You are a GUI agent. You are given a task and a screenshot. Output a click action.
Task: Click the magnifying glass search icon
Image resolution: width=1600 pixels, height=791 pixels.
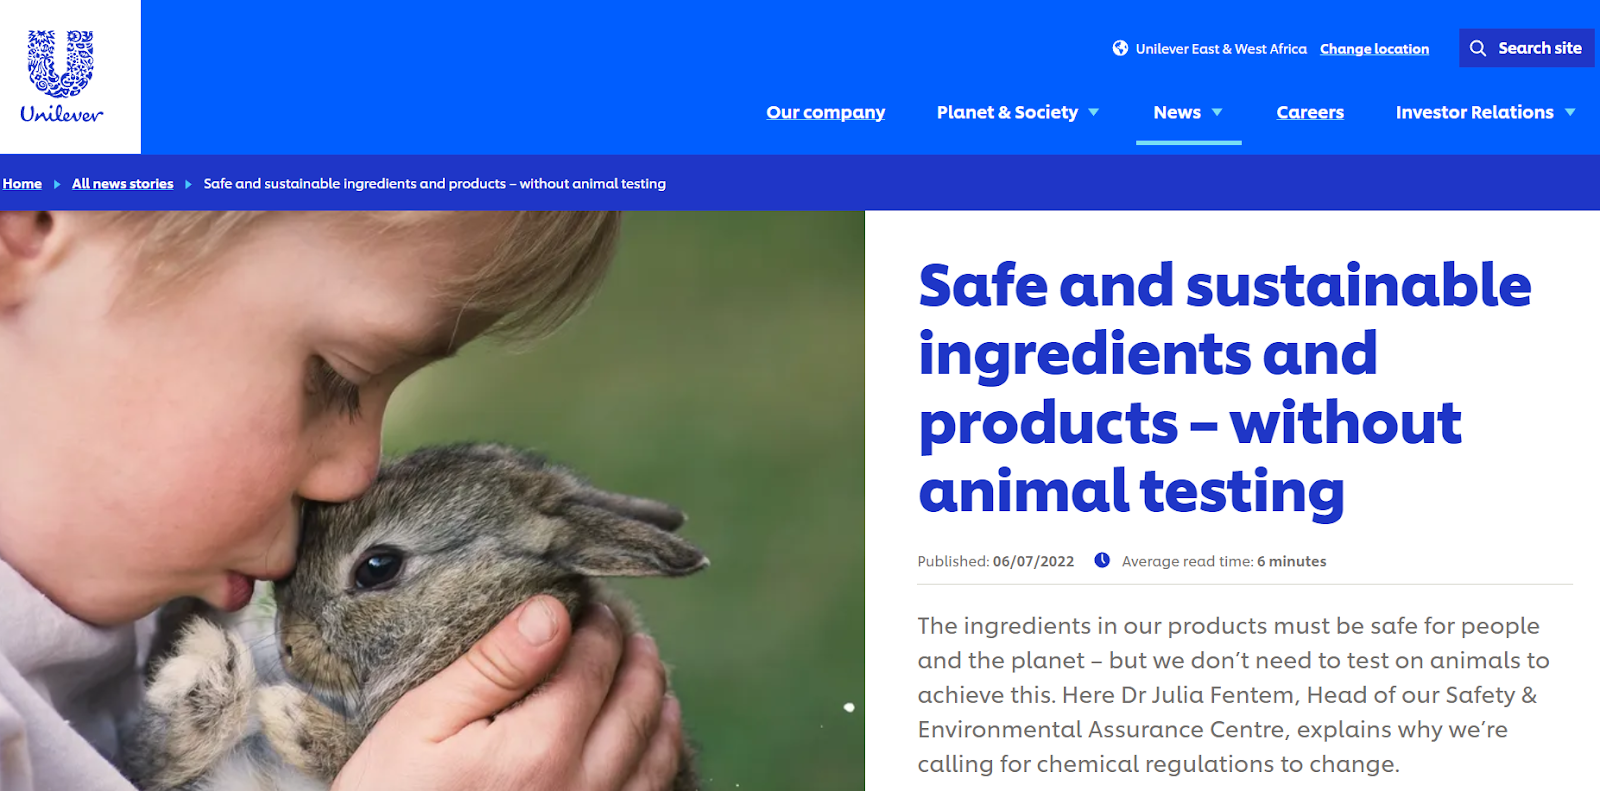pyautogui.click(x=1478, y=48)
